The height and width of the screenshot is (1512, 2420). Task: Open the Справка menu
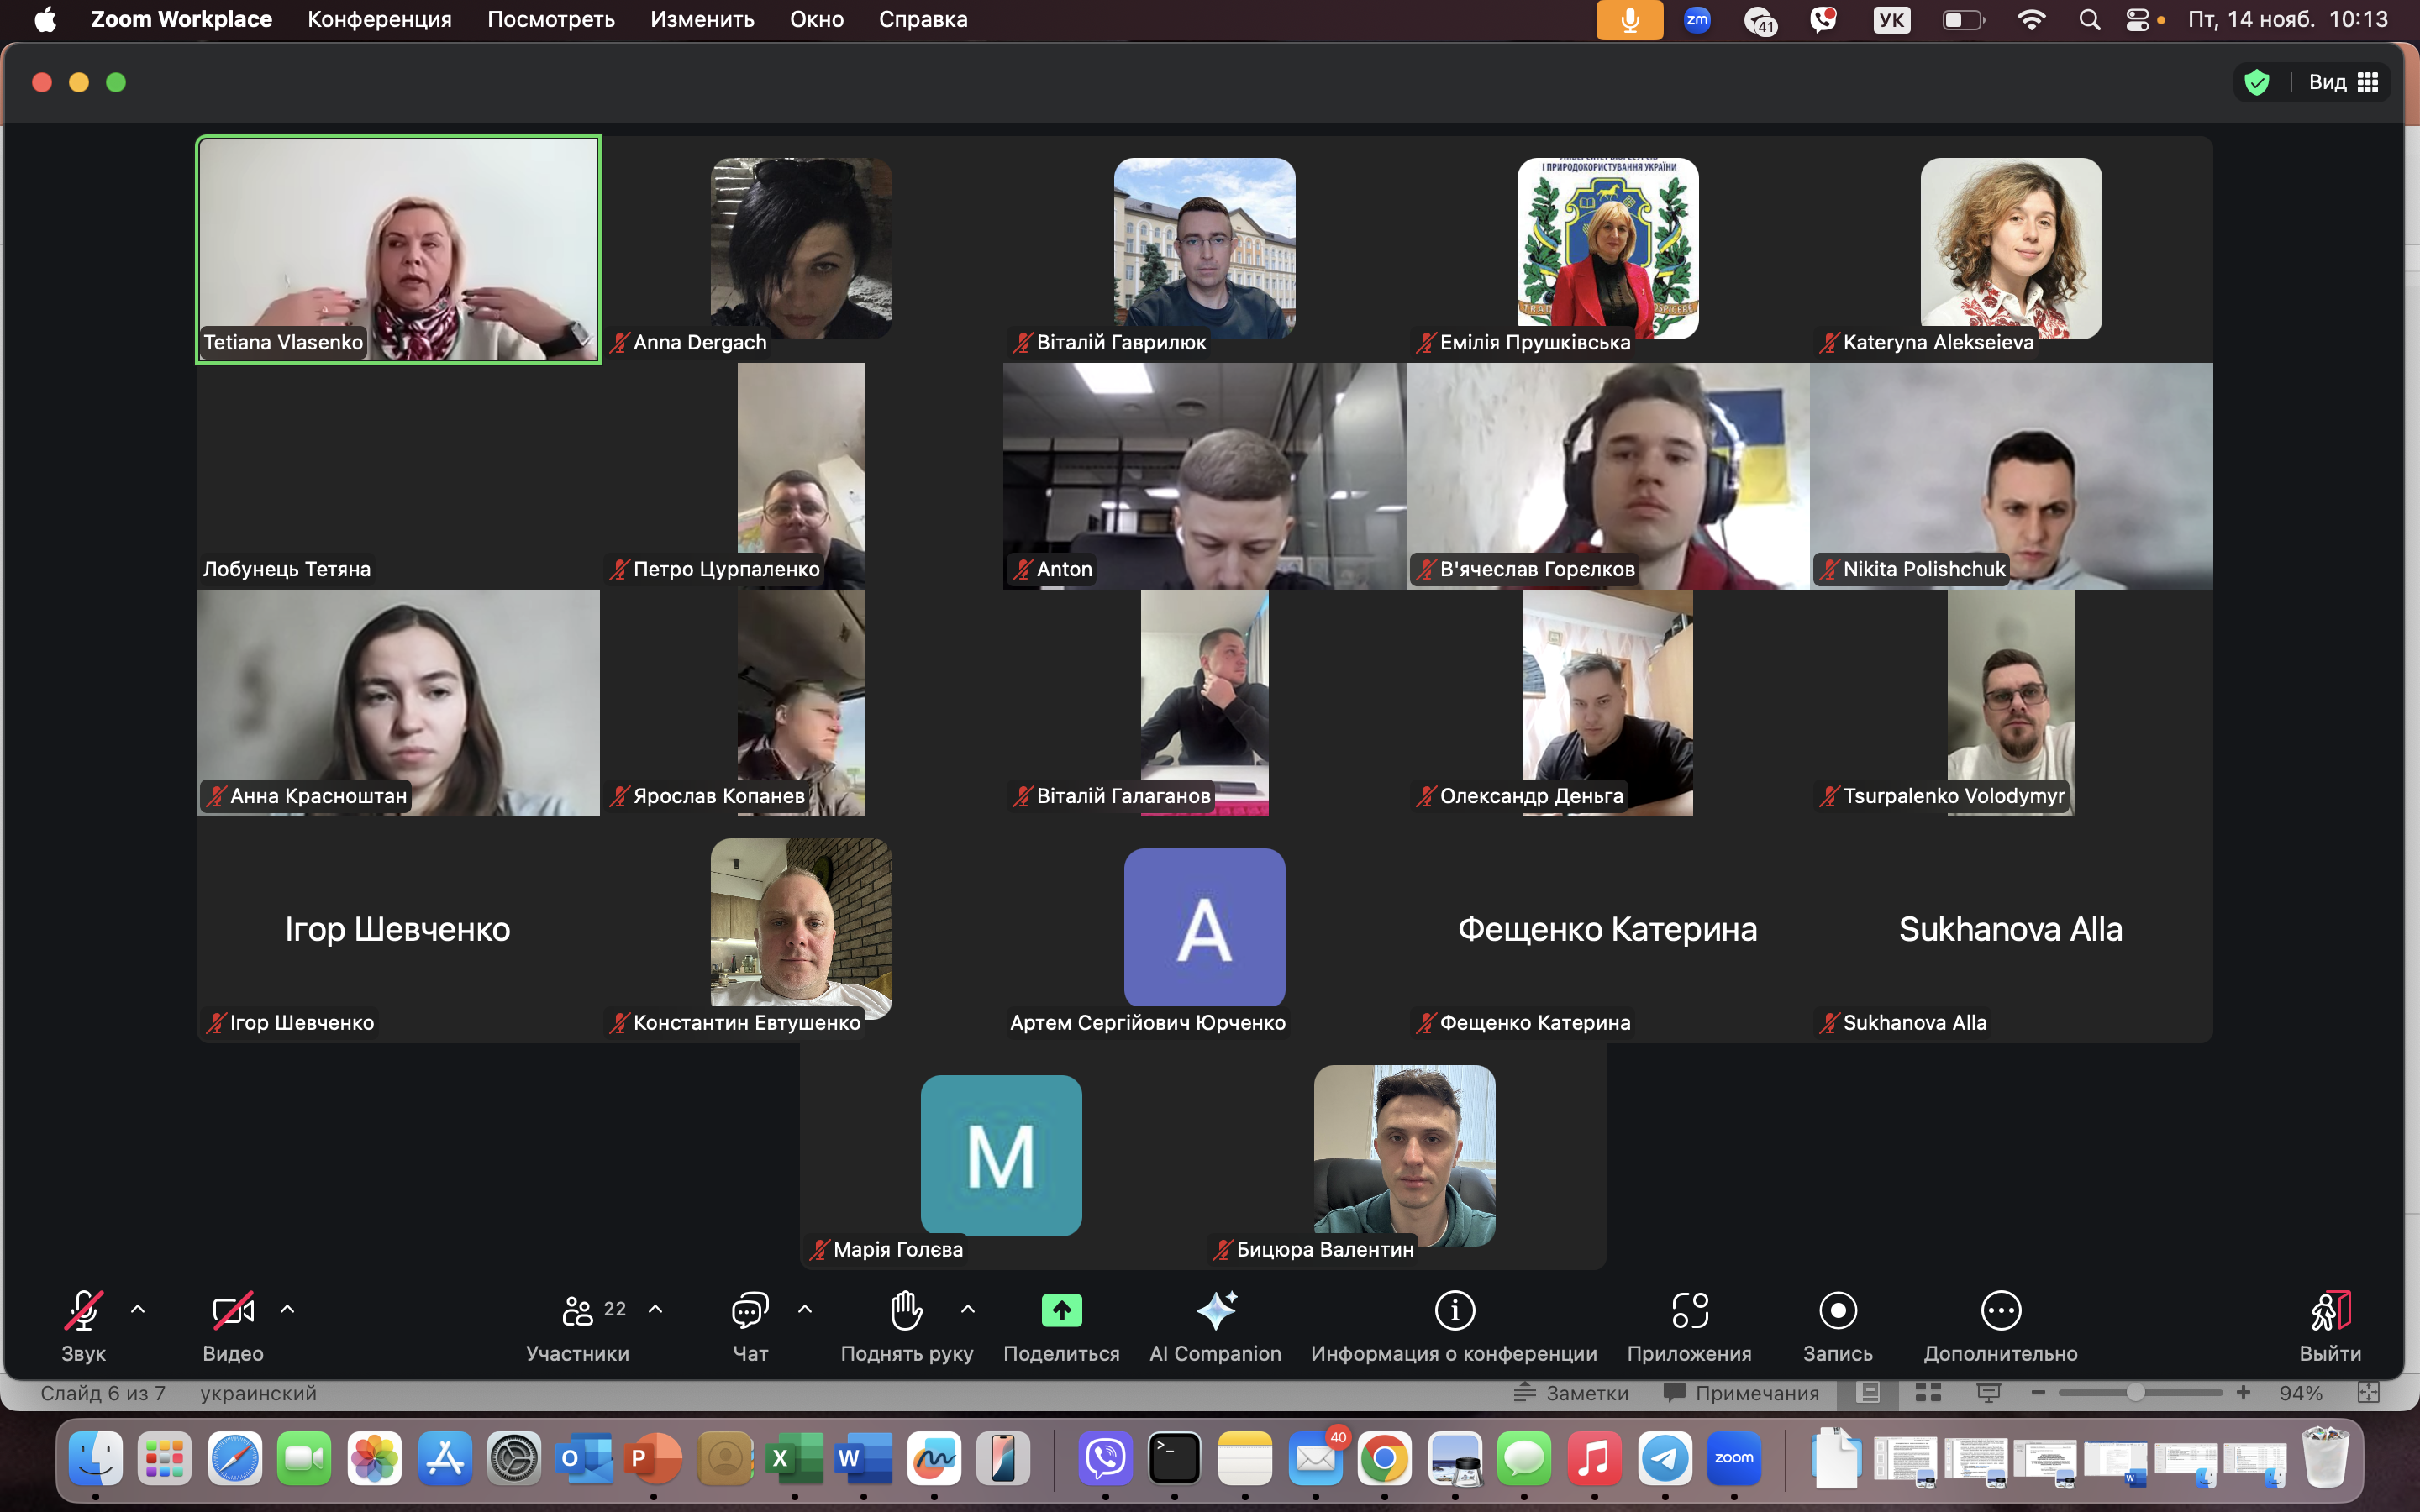[922, 19]
